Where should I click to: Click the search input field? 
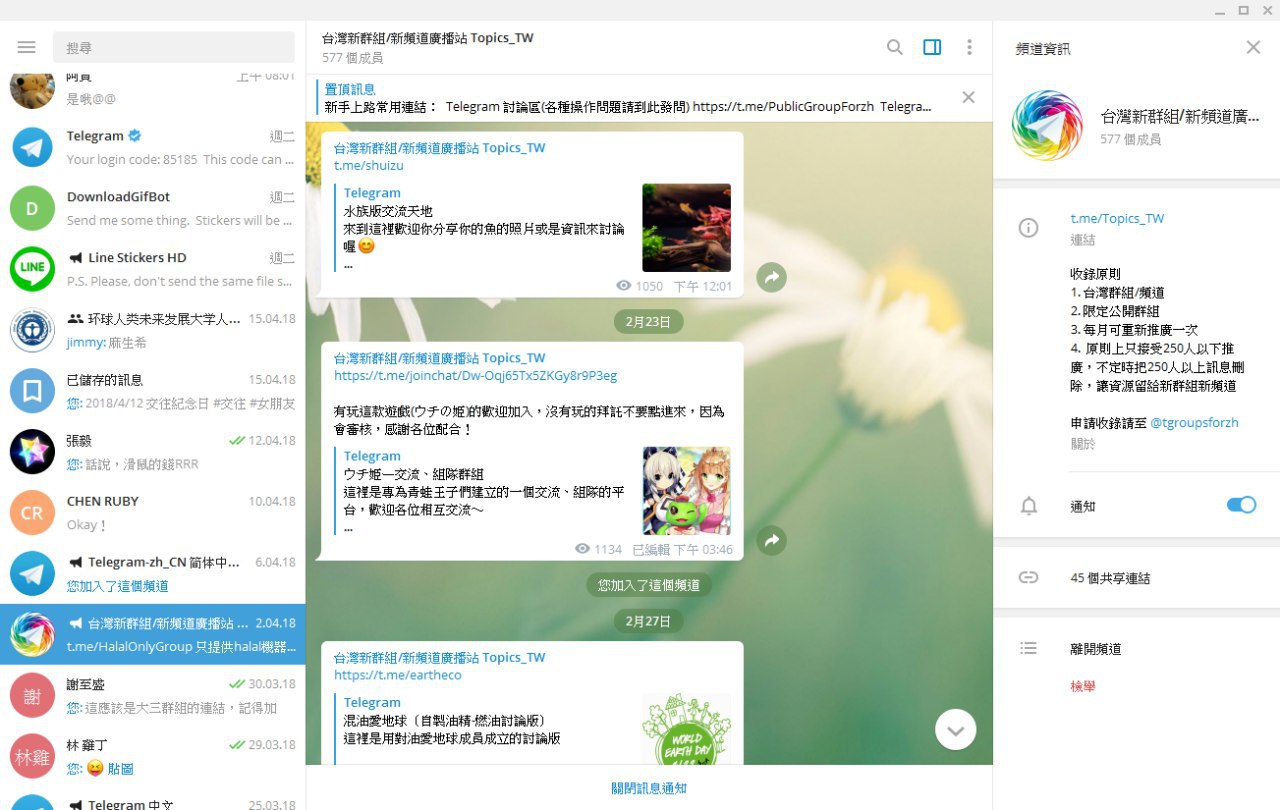tap(175, 47)
